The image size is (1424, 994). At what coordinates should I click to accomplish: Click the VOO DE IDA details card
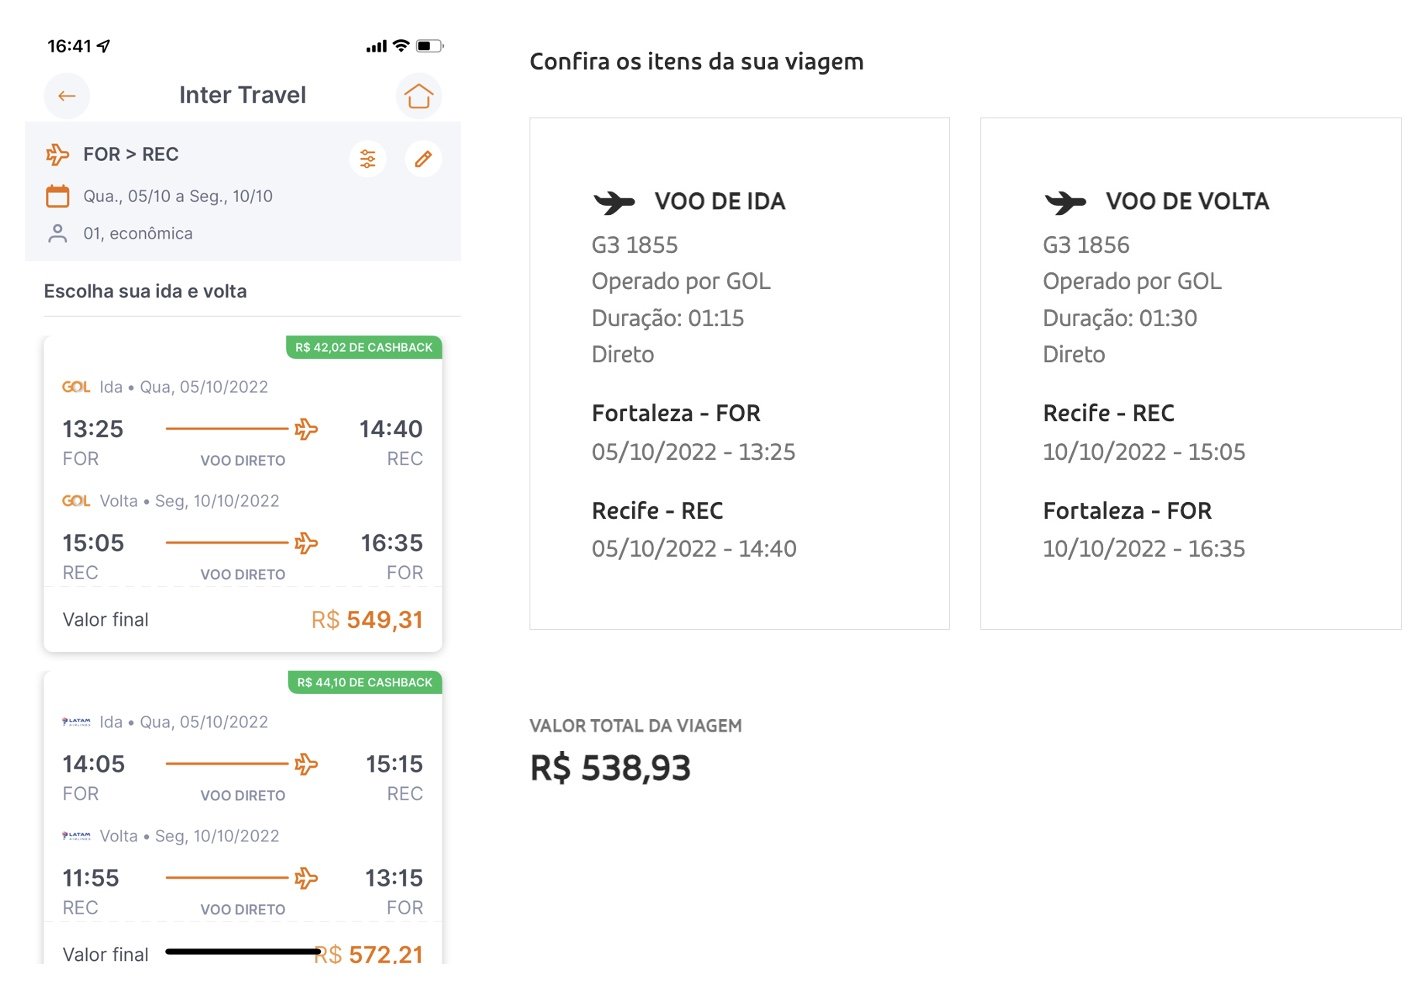point(739,373)
